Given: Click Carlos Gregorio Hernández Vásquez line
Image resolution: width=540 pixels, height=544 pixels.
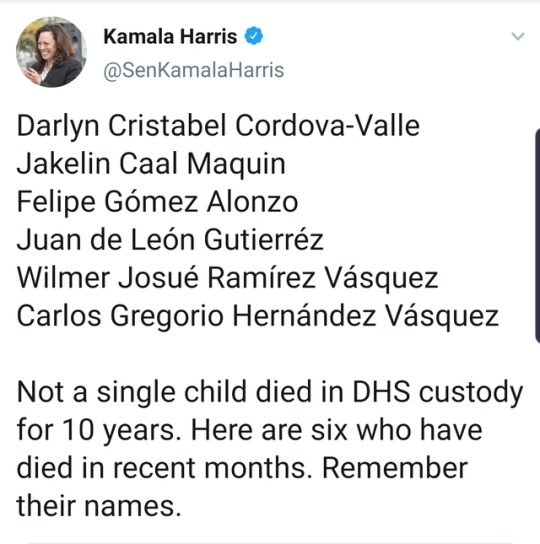Looking at the screenshot, I should [258, 316].
